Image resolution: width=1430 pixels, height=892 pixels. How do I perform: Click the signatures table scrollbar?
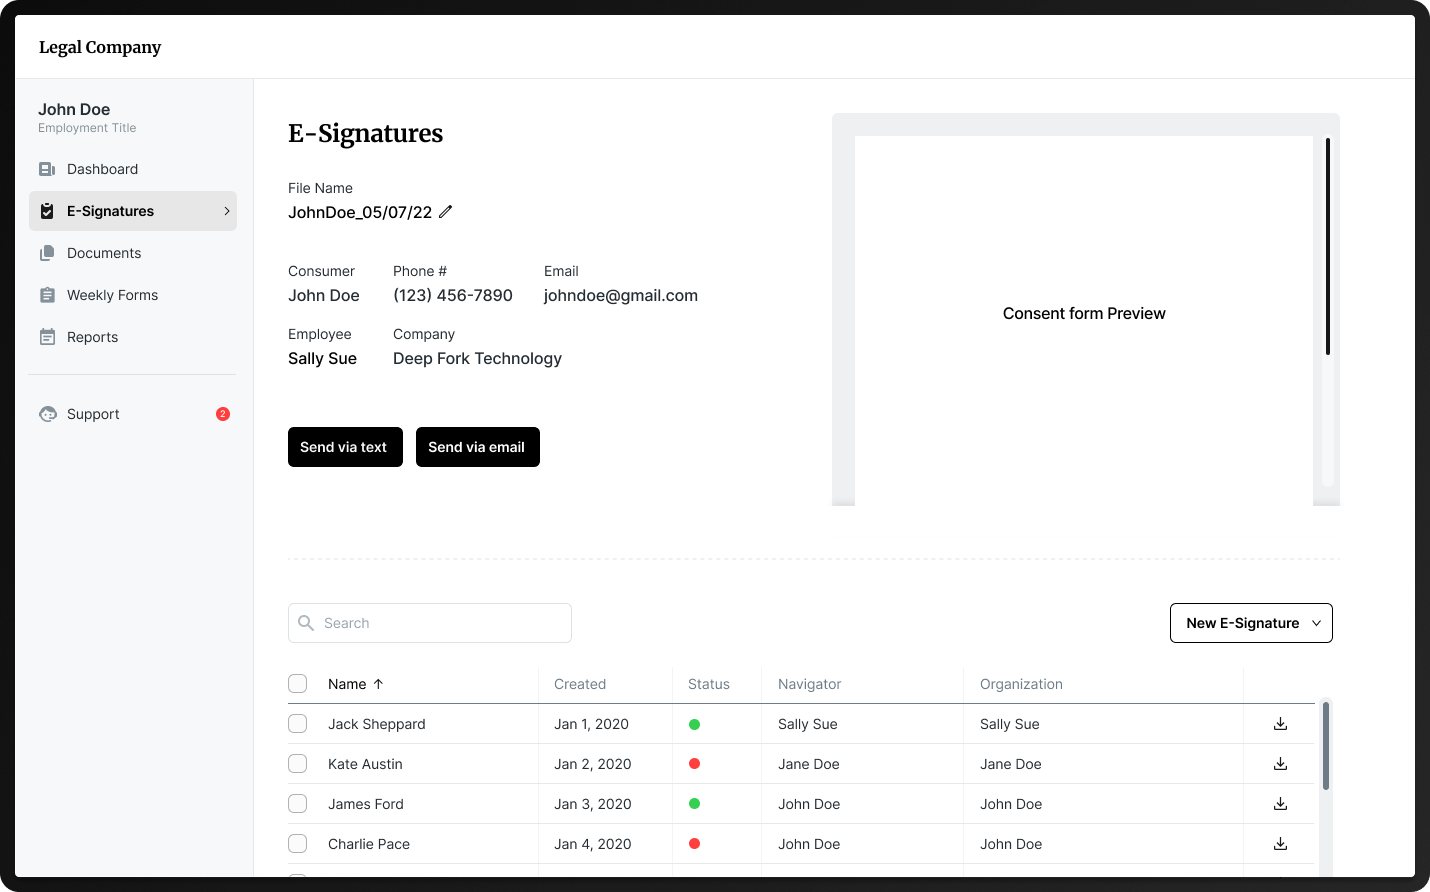pos(1326,746)
